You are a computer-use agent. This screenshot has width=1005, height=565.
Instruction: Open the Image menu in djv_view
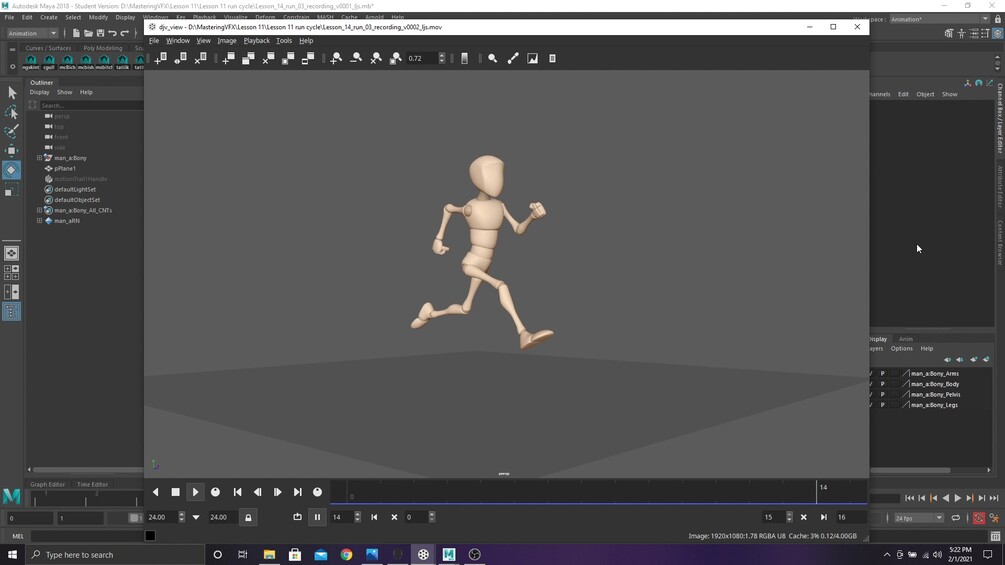pyautogui.click(x=226, y=40)
